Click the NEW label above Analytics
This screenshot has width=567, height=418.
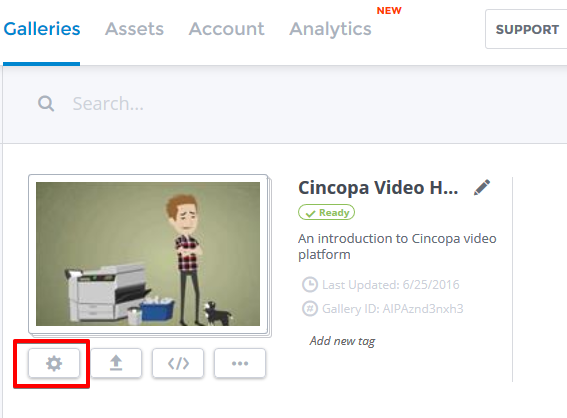(389, 10)
